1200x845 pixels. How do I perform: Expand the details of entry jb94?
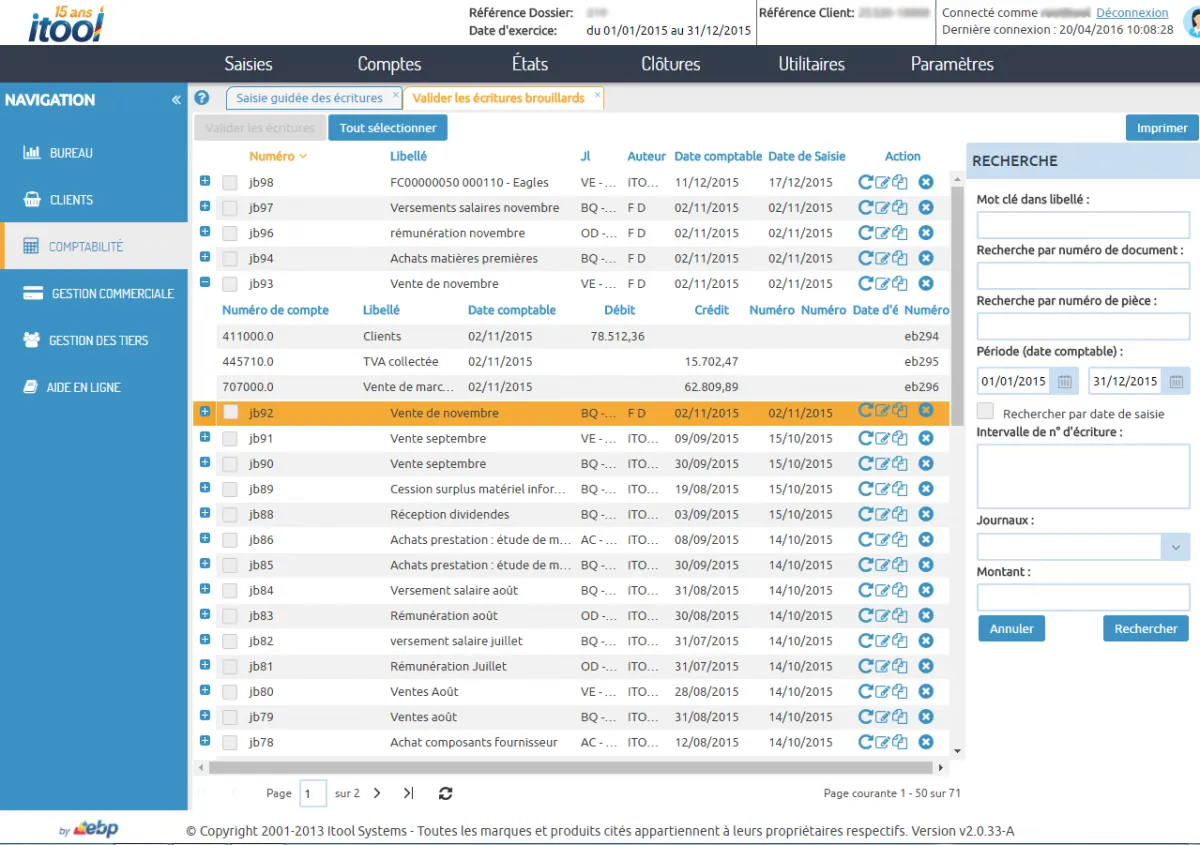coord(205,257)
